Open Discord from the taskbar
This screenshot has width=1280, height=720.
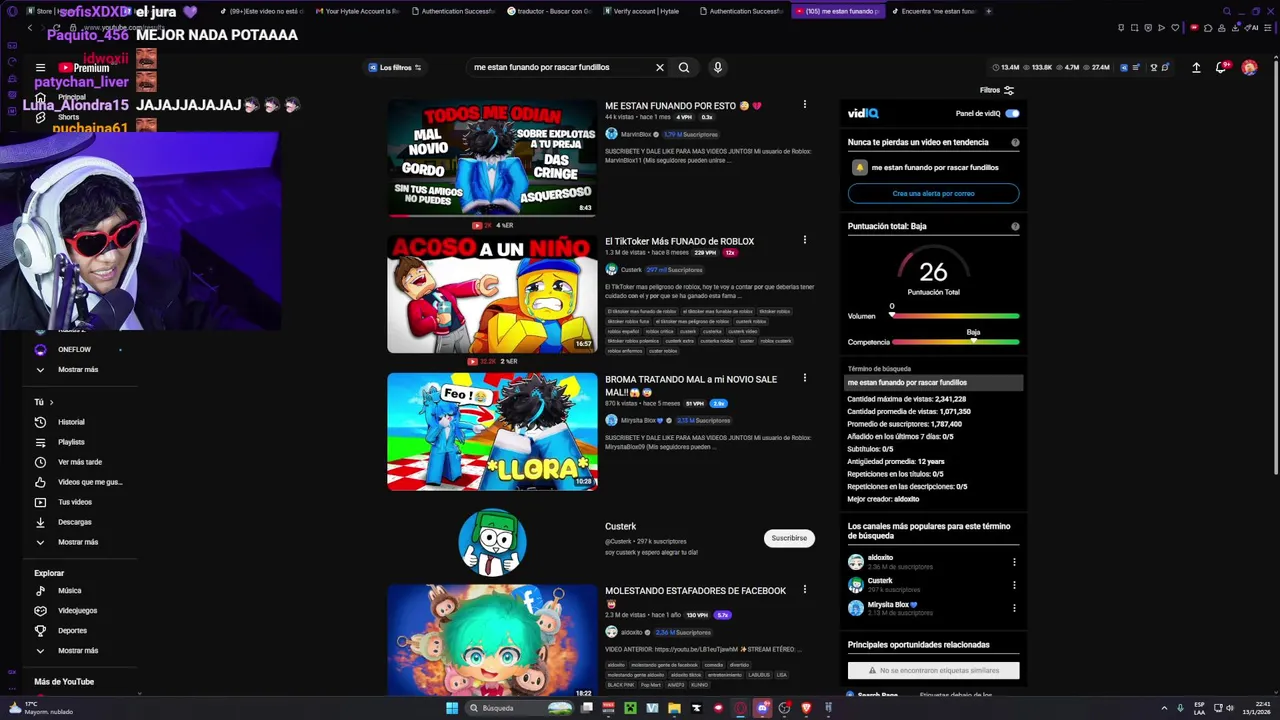pyautogui.click(x=762, y=708)
